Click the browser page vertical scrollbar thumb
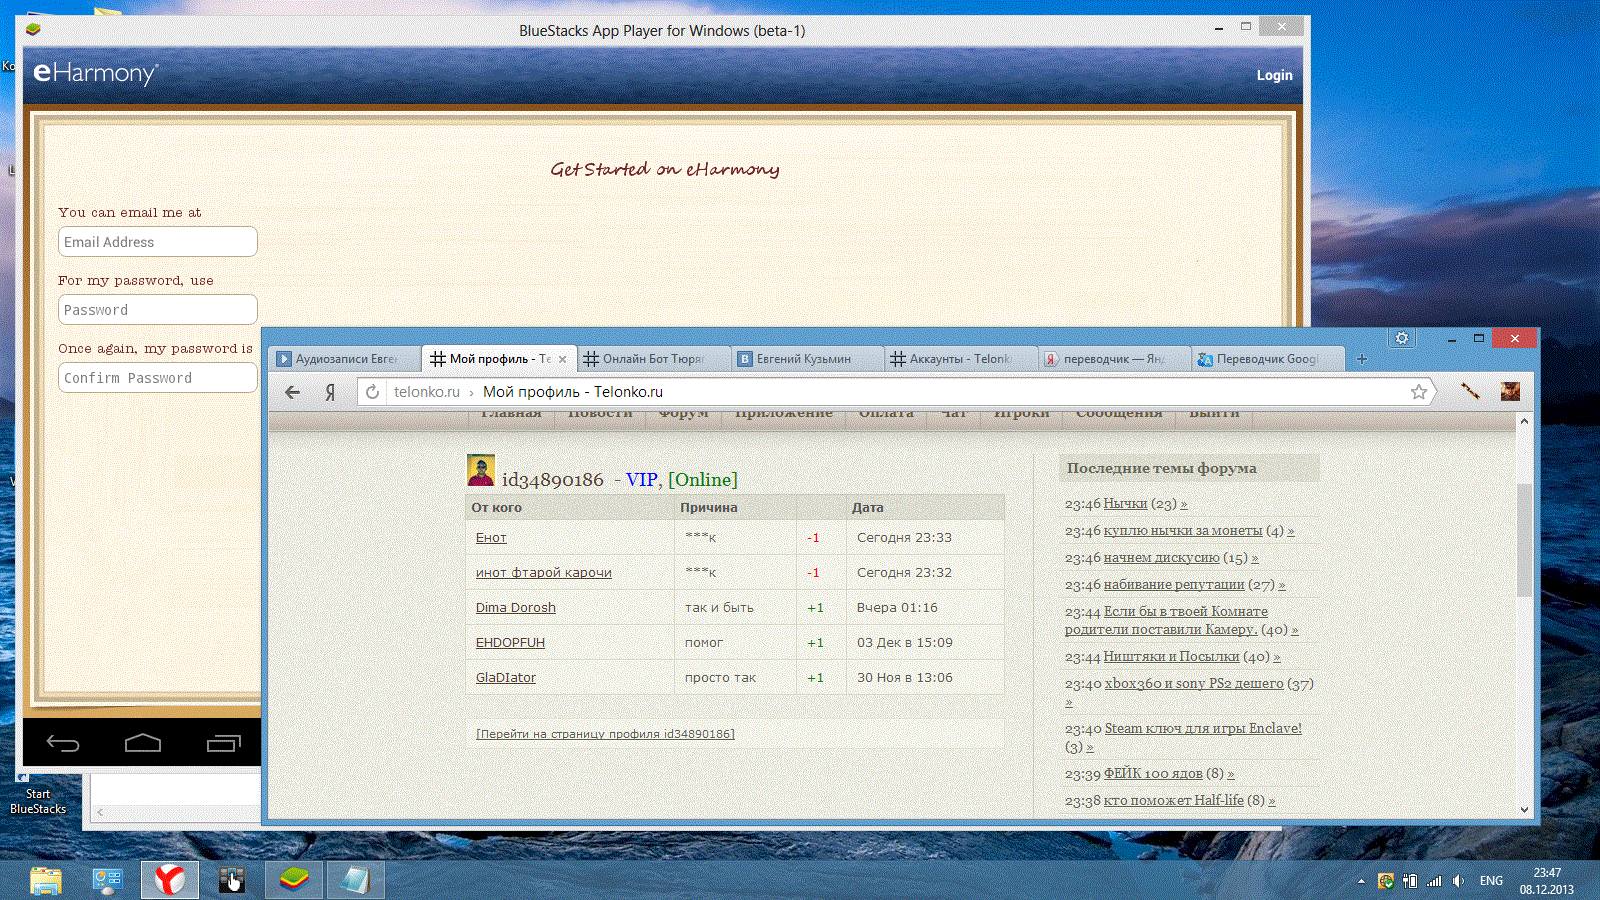Screen dimensions: 1600x900 pos(1524,540)
